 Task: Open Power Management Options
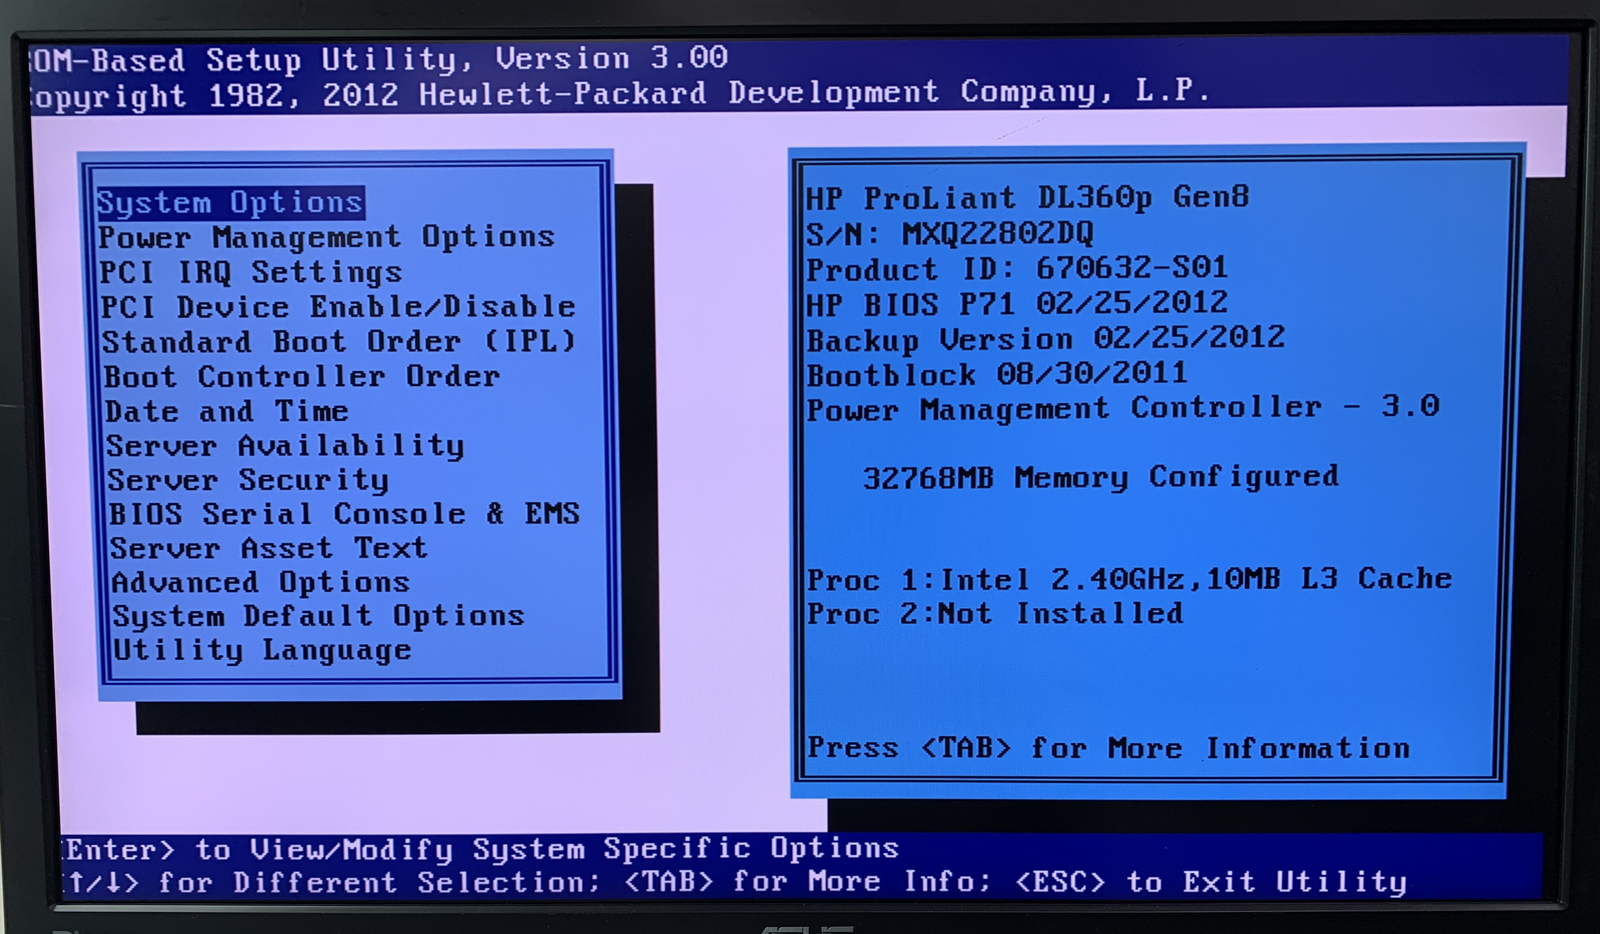click(x=326, y=237)
